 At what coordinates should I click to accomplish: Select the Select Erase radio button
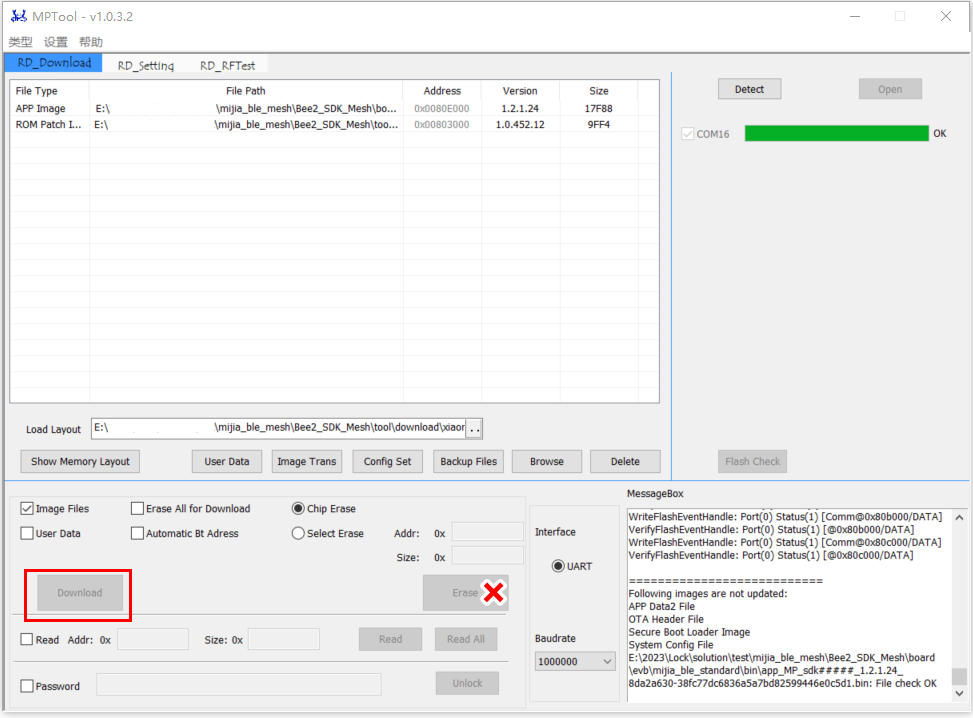point(298,533)
